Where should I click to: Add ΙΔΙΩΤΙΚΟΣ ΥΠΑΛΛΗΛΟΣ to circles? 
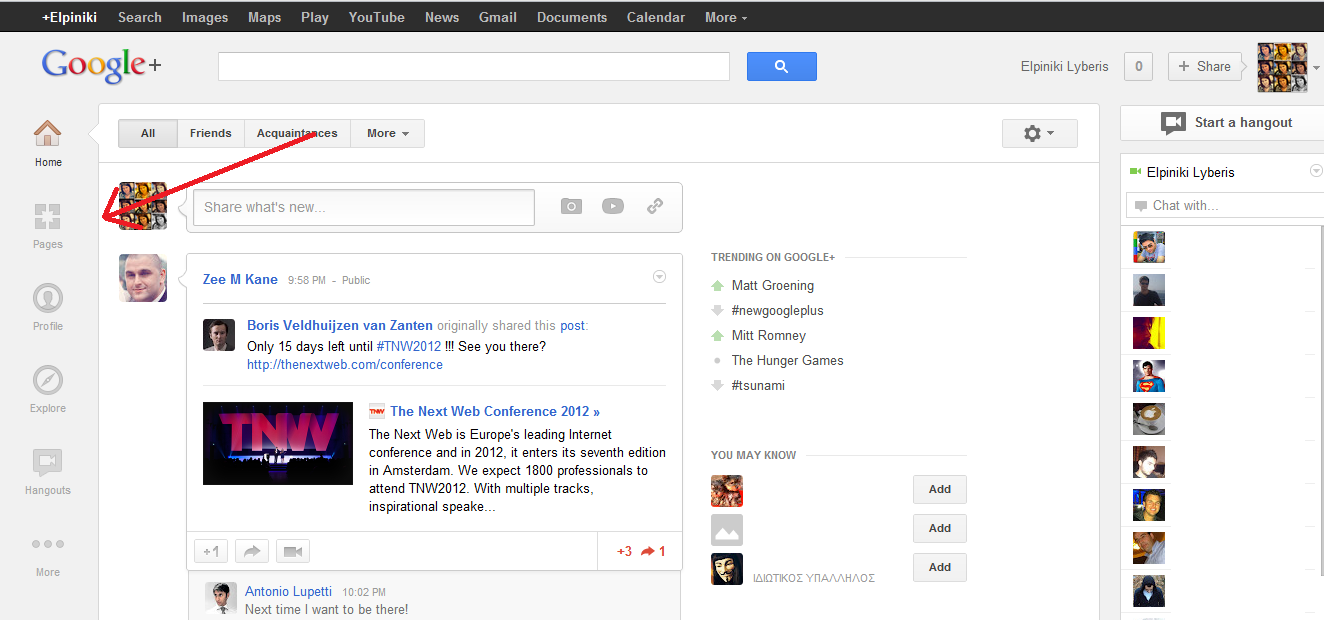940,567
